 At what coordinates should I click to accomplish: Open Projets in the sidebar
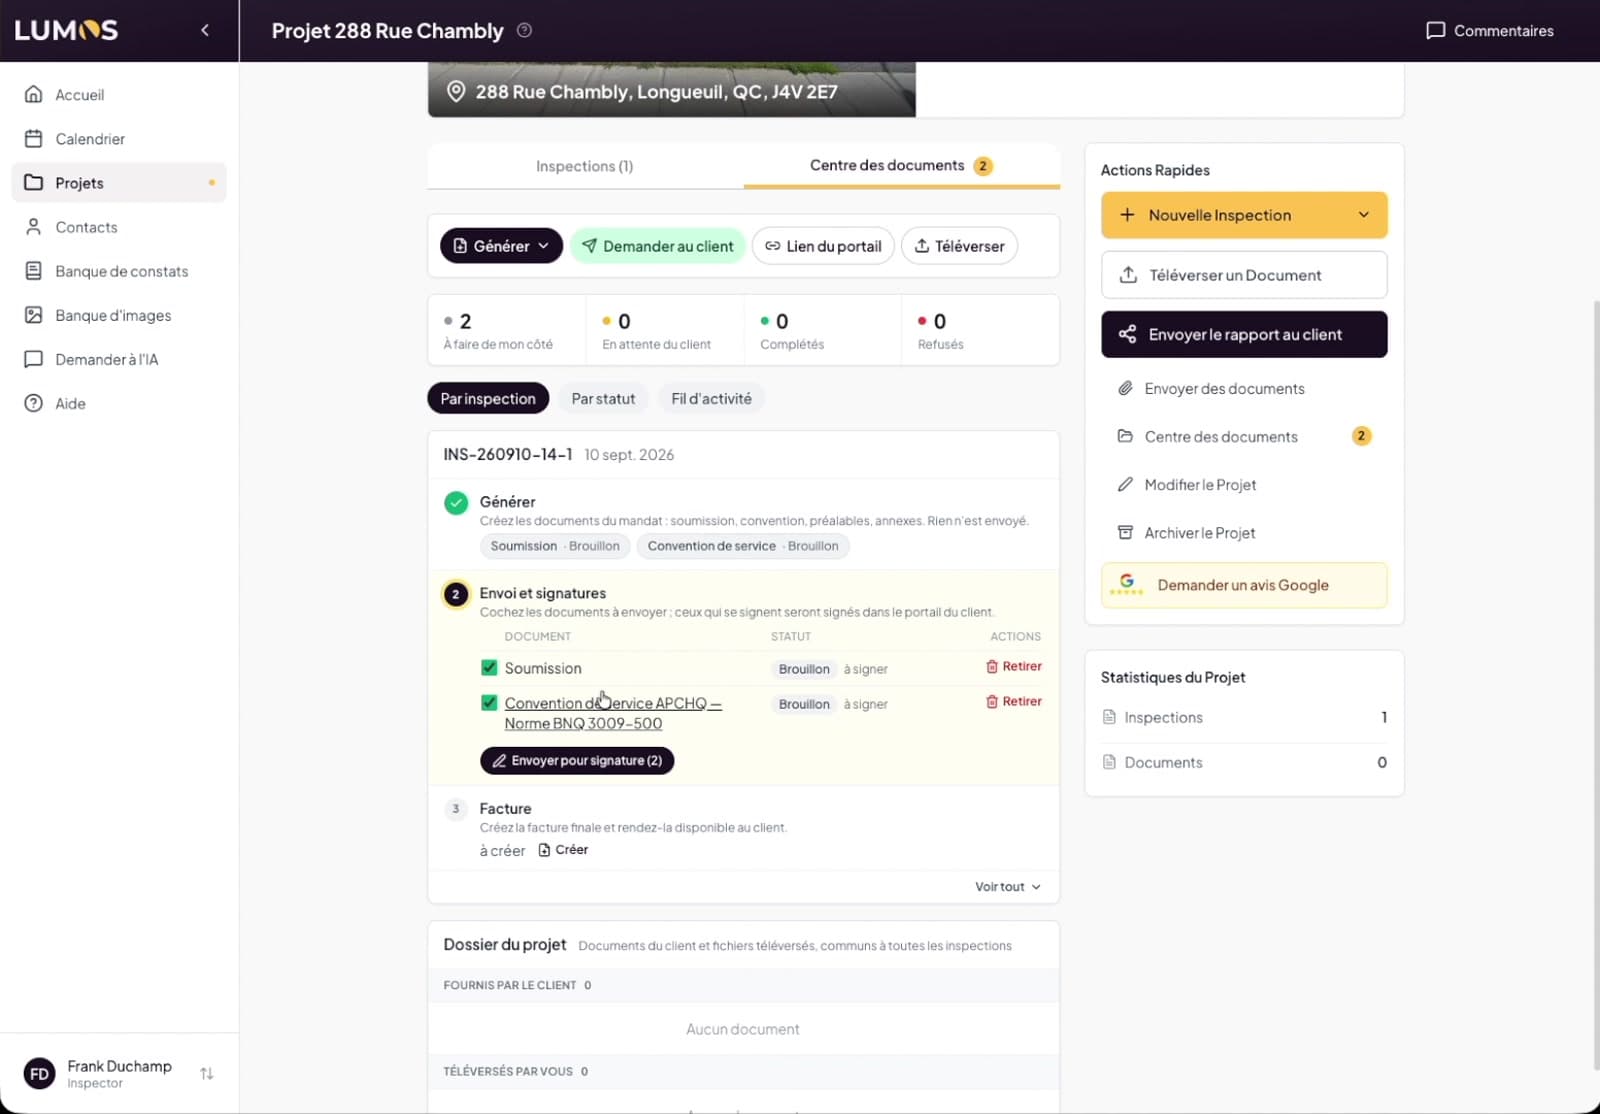(x=119, y=183)
